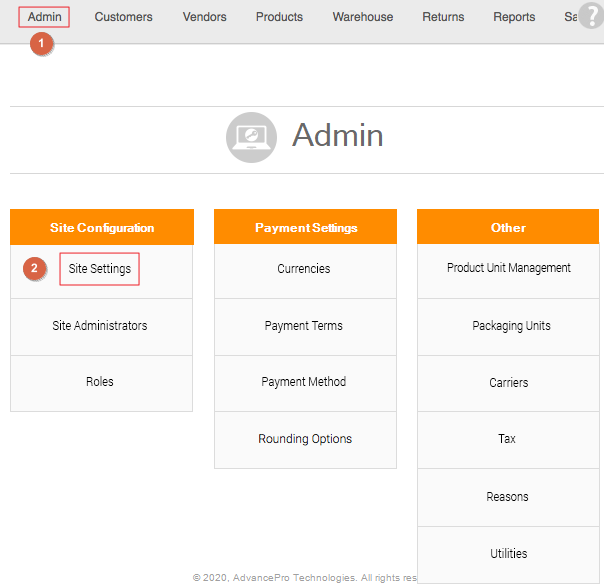This screenshot has width=604, height=588.
Task: Click the help question mark icon
Action: coord(591,16)
